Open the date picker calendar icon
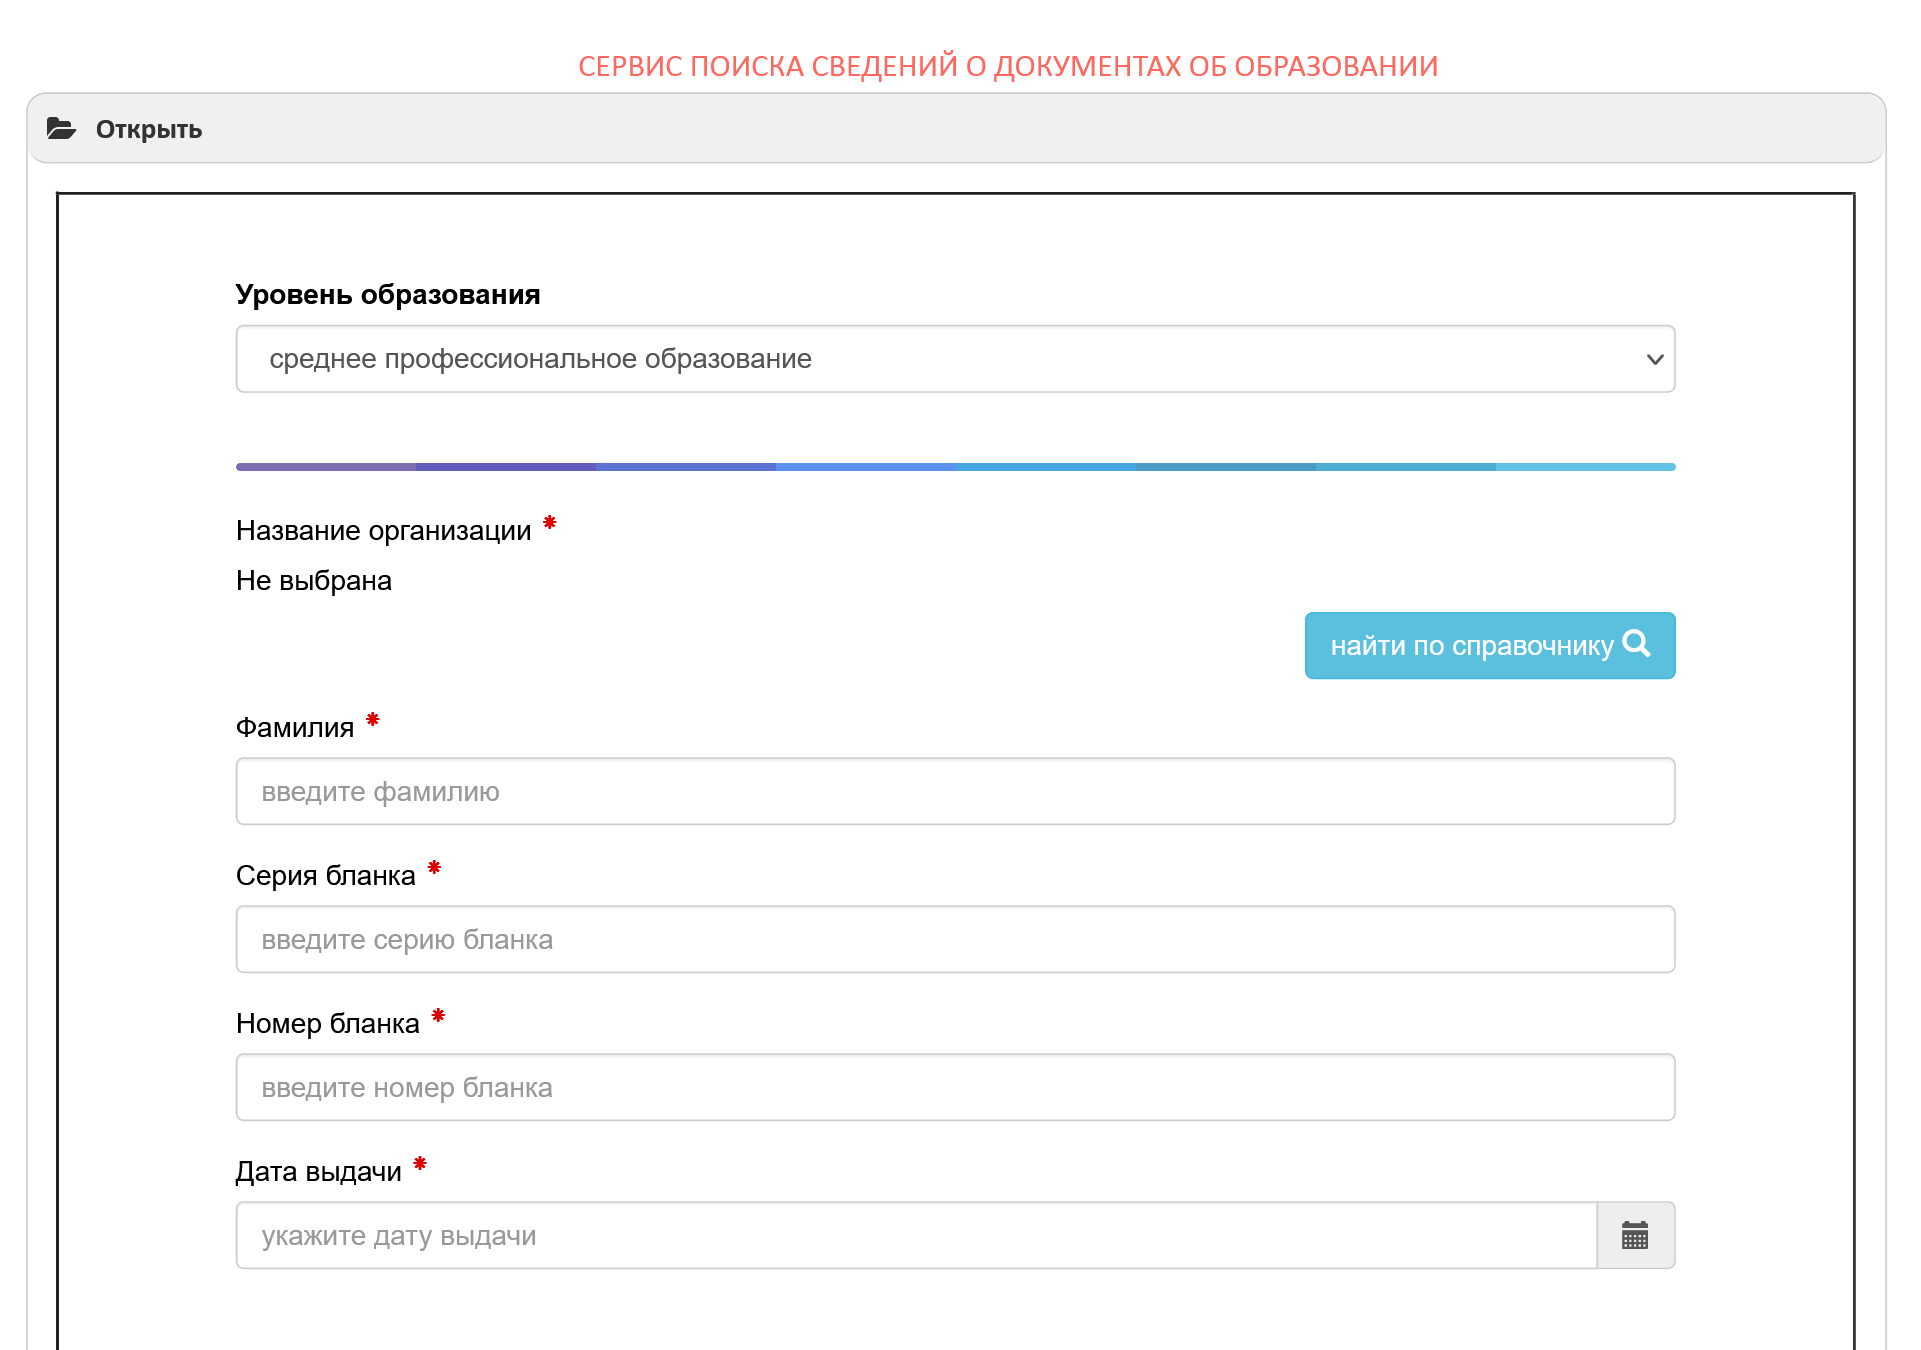 1635,1236
